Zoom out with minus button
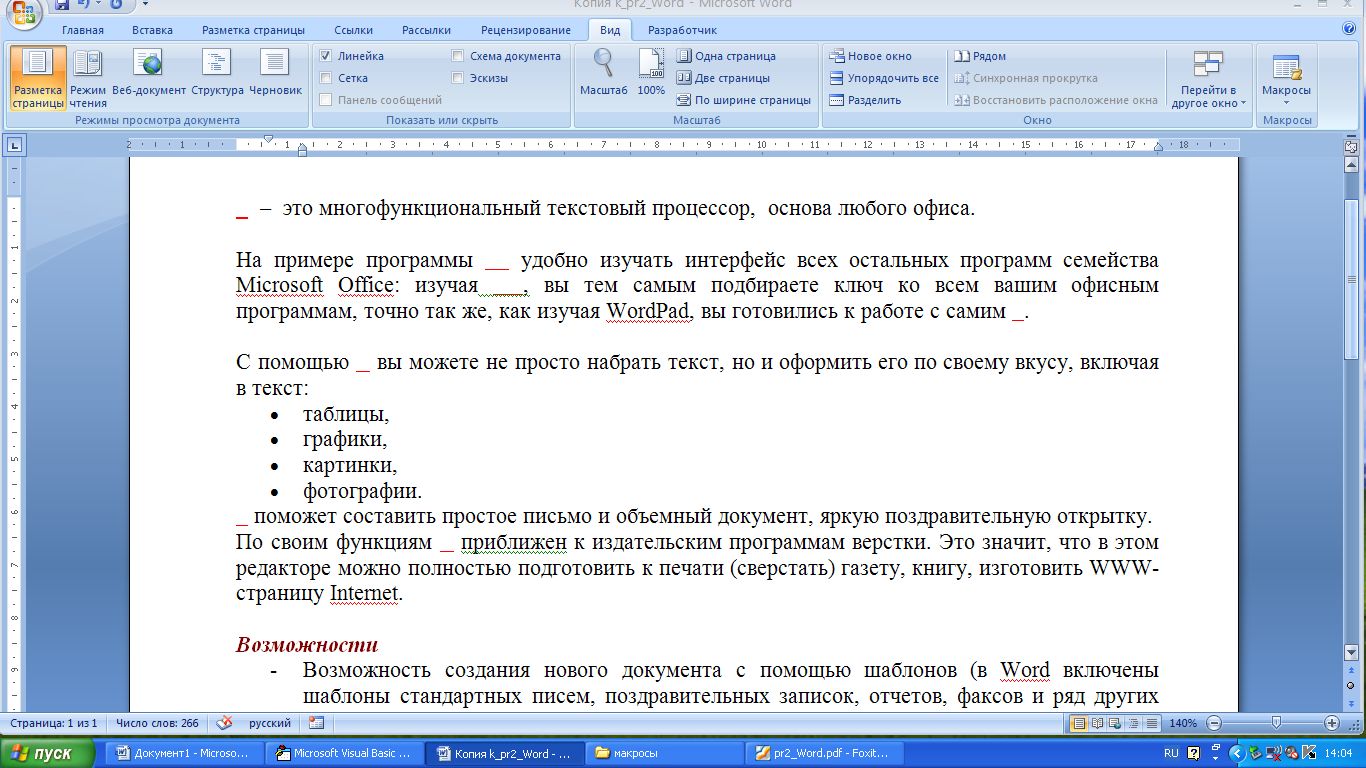 point(1213,723)
